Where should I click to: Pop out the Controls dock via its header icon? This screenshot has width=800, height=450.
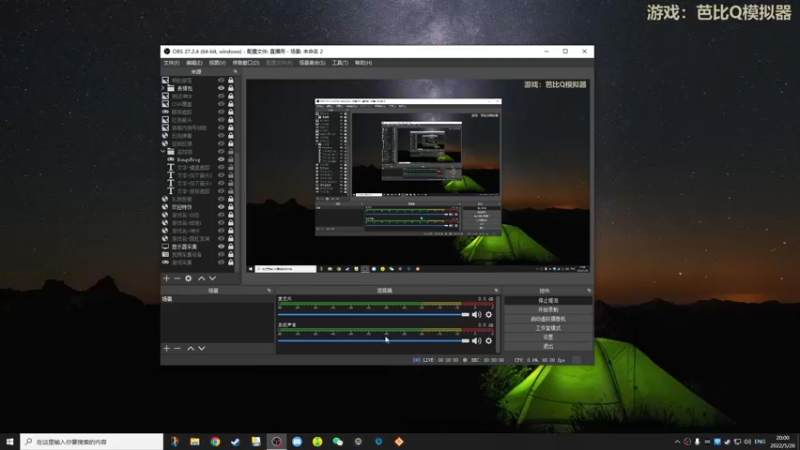pos(589,290)
